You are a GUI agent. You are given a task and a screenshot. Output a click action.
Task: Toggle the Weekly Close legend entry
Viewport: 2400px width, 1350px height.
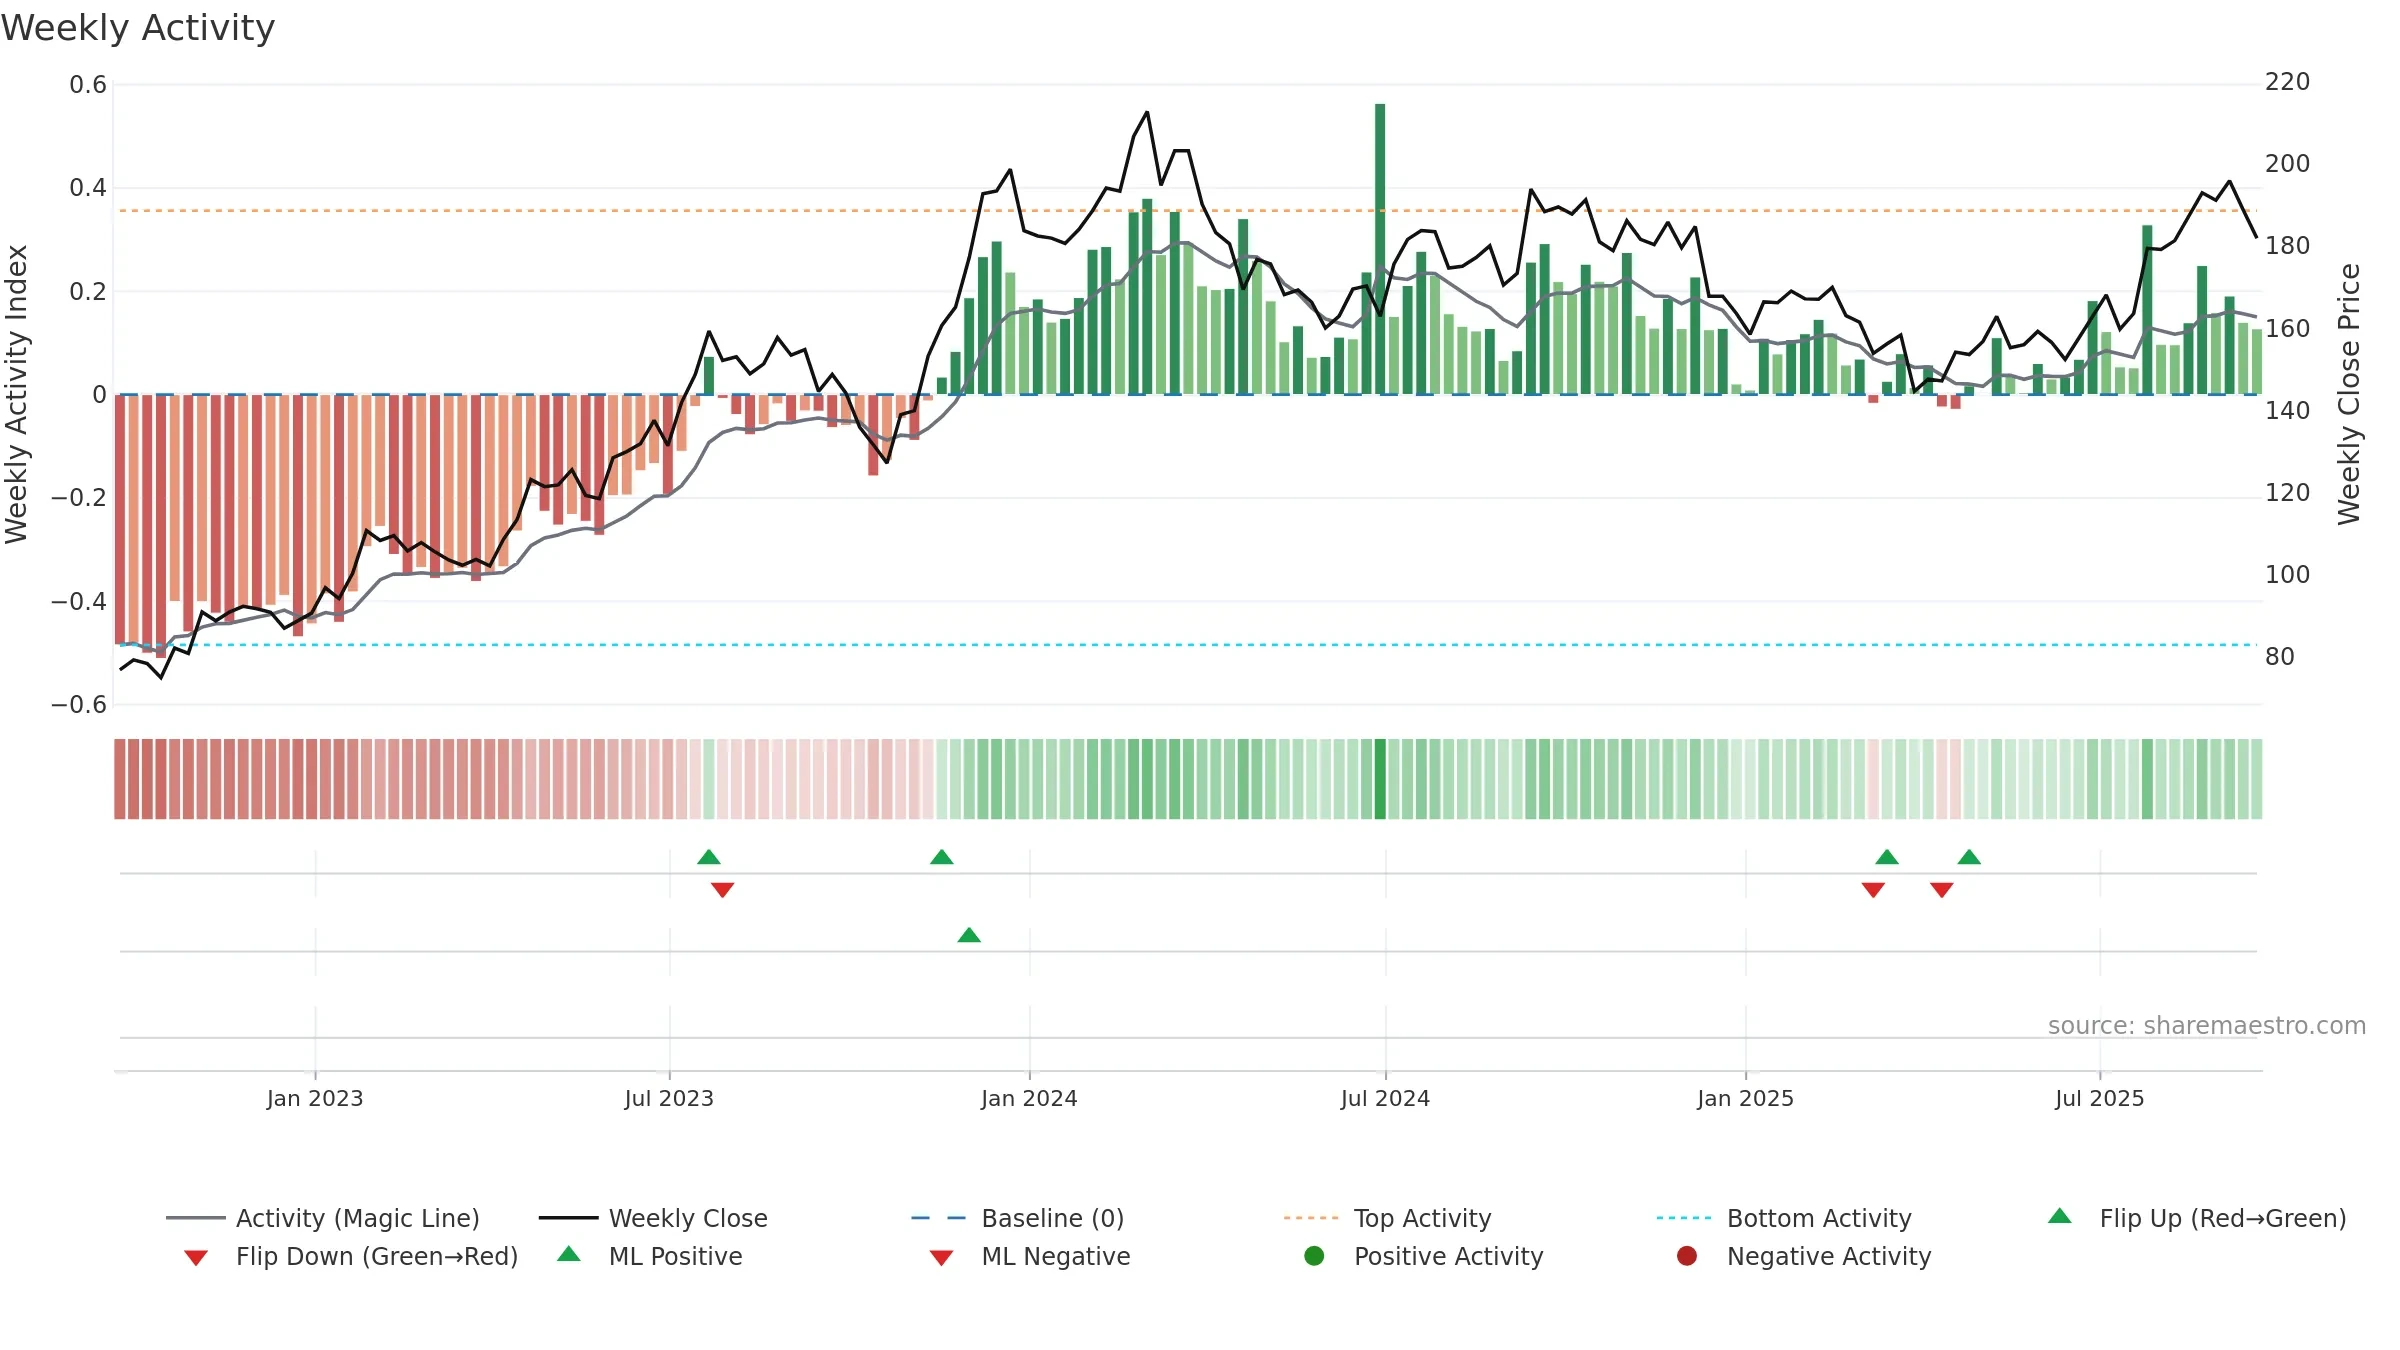click(653, 1218)
